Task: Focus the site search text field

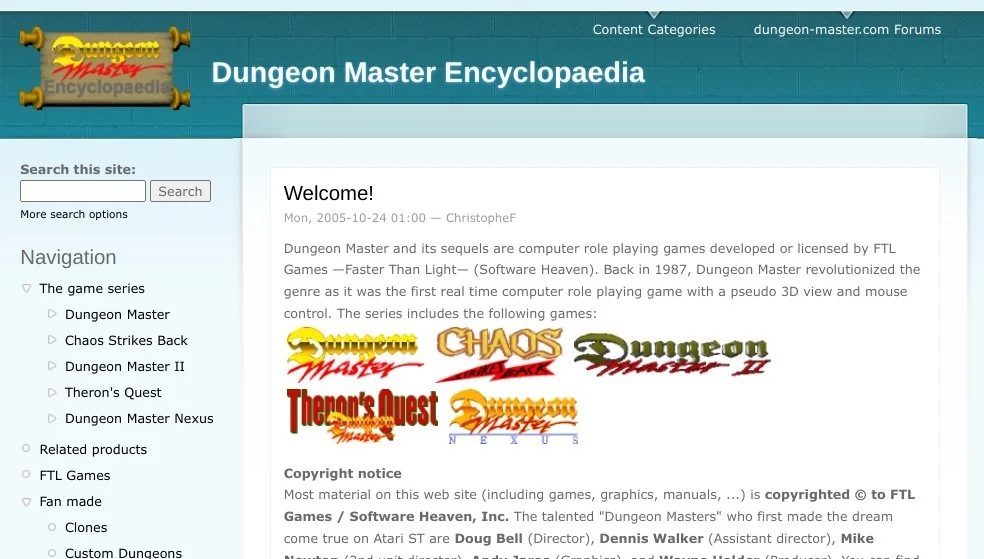Action: click(x=83, y=191)
